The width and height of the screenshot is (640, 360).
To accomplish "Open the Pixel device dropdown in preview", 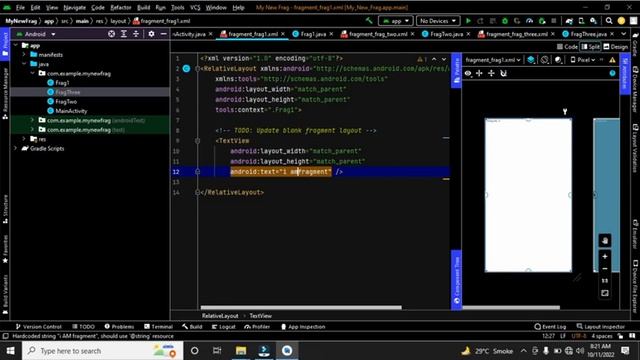I will pos(582,60).
